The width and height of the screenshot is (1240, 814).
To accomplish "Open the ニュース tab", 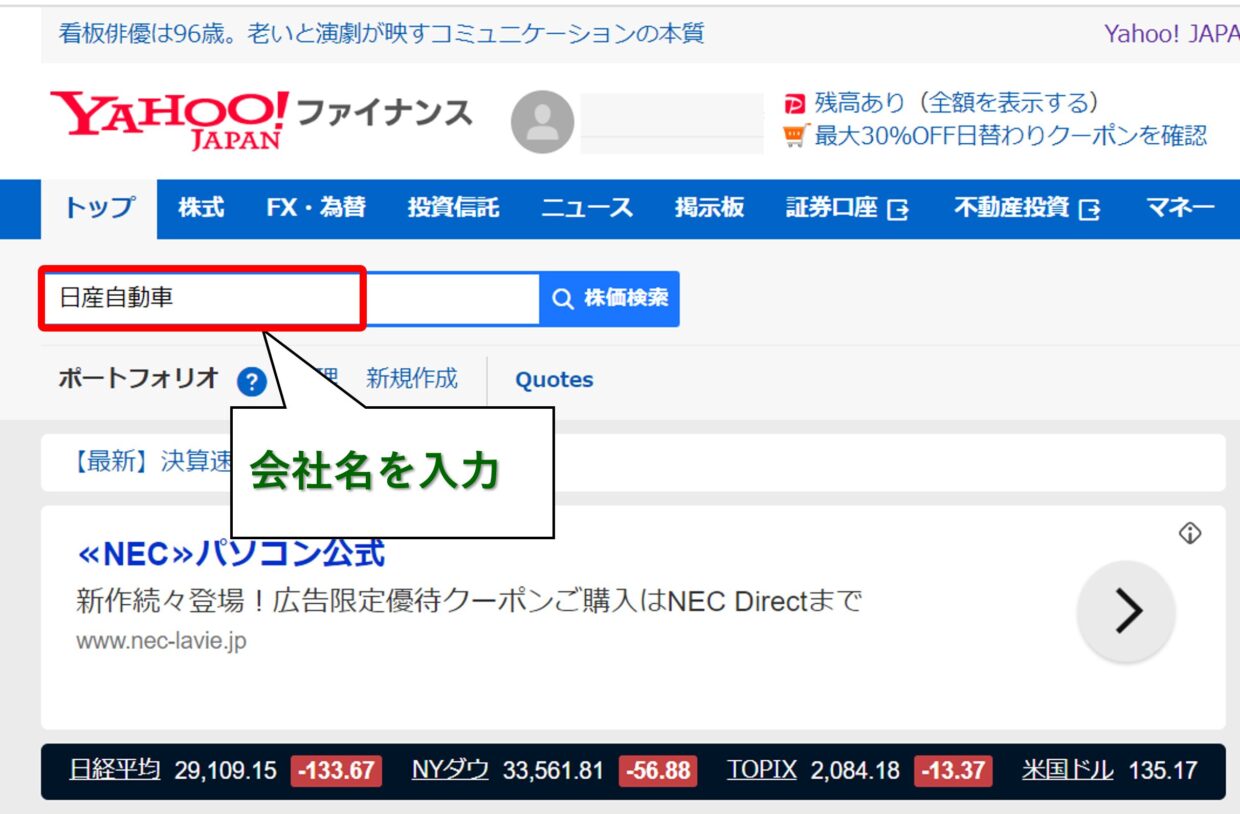I will pyautogui.click(x=587, y=208).
